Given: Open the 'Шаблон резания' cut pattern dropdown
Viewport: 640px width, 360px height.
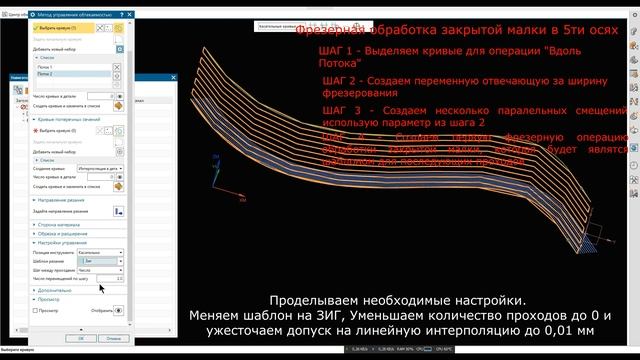Looking at the screenshot, I should click(100, 261).
